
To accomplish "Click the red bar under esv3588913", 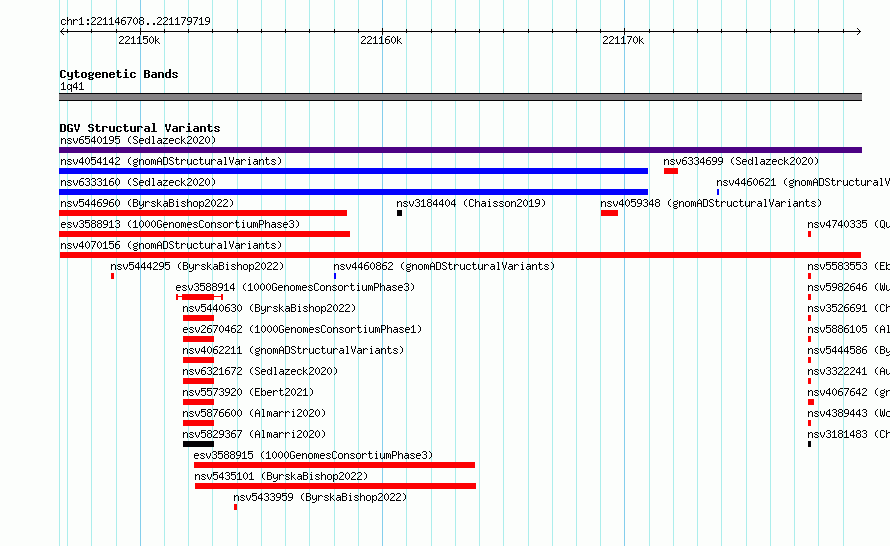I will [204, 234].
